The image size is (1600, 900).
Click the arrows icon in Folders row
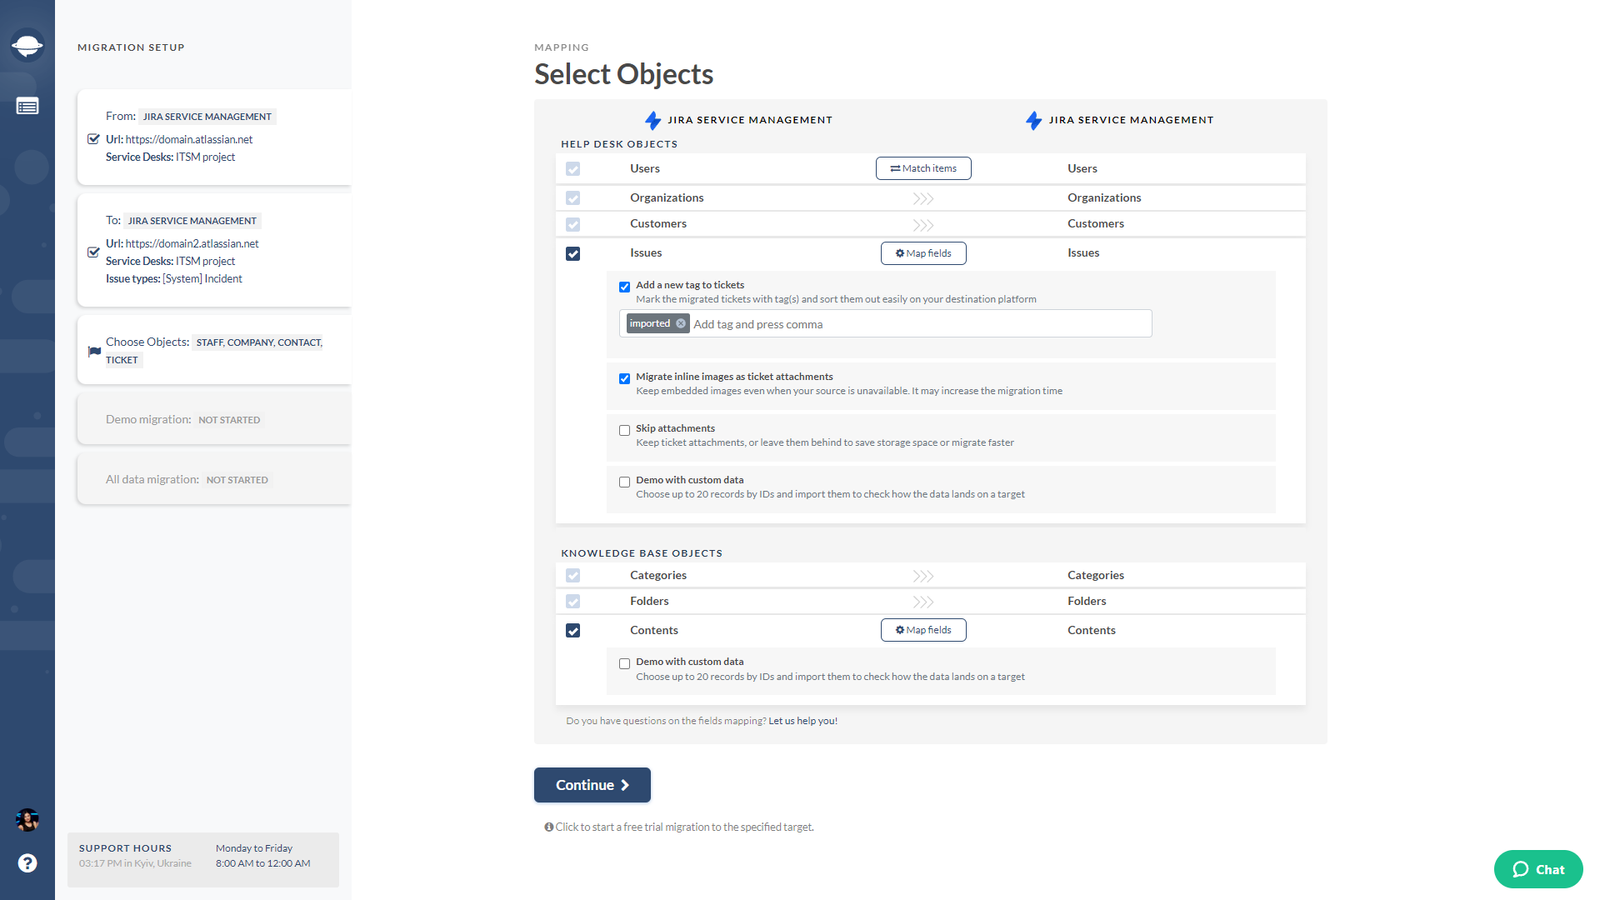click(x=923, y=602)
